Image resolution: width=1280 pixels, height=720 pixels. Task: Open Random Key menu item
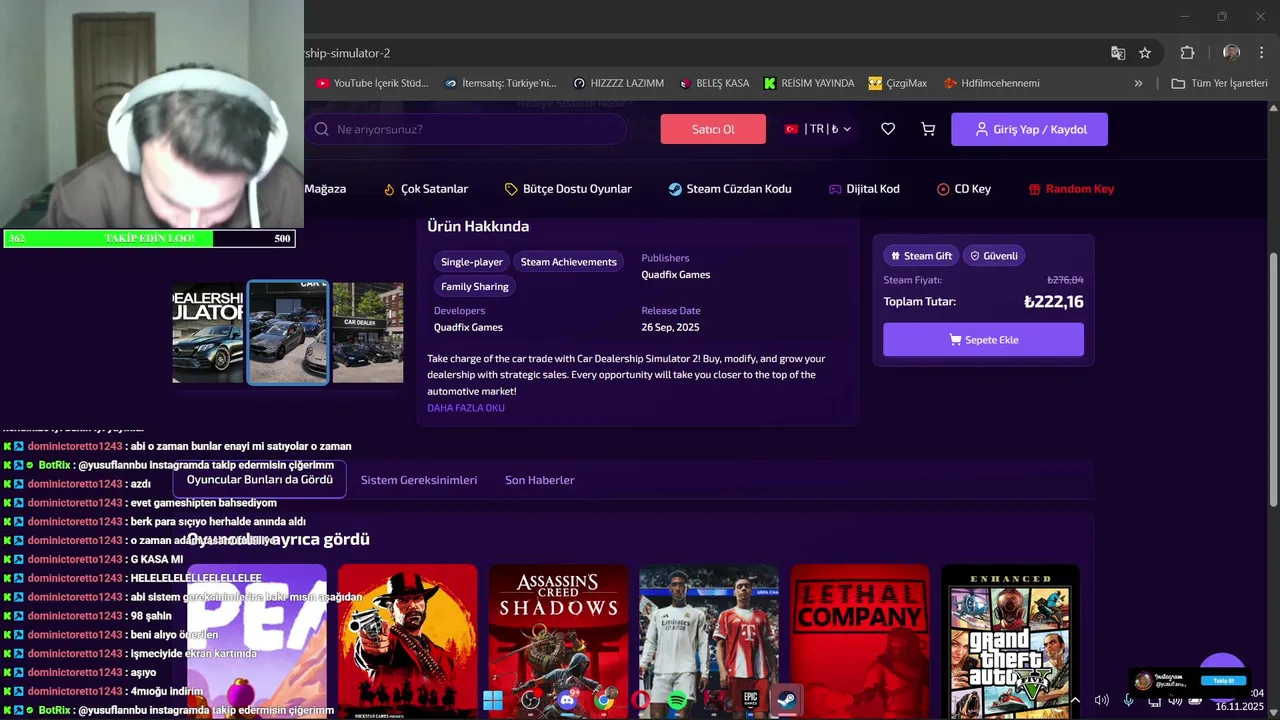tap(1071, 189)
